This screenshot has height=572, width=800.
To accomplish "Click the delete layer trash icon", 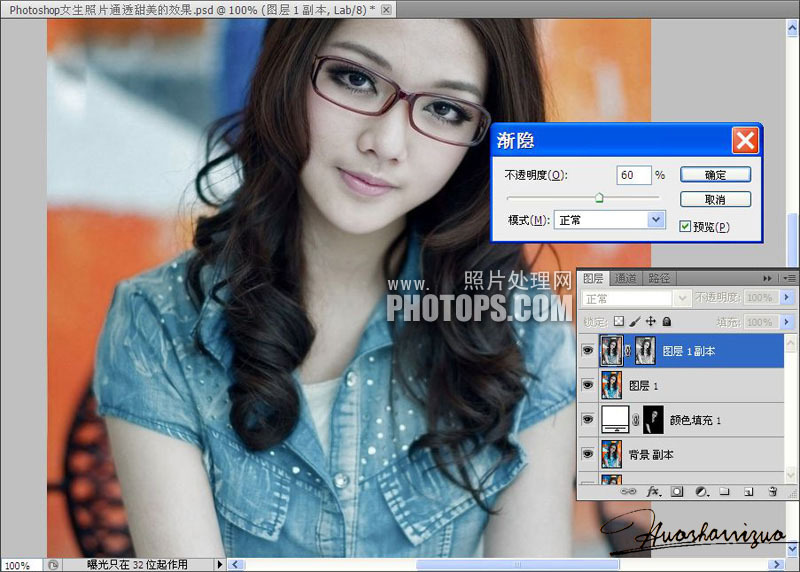I will 772,491.
